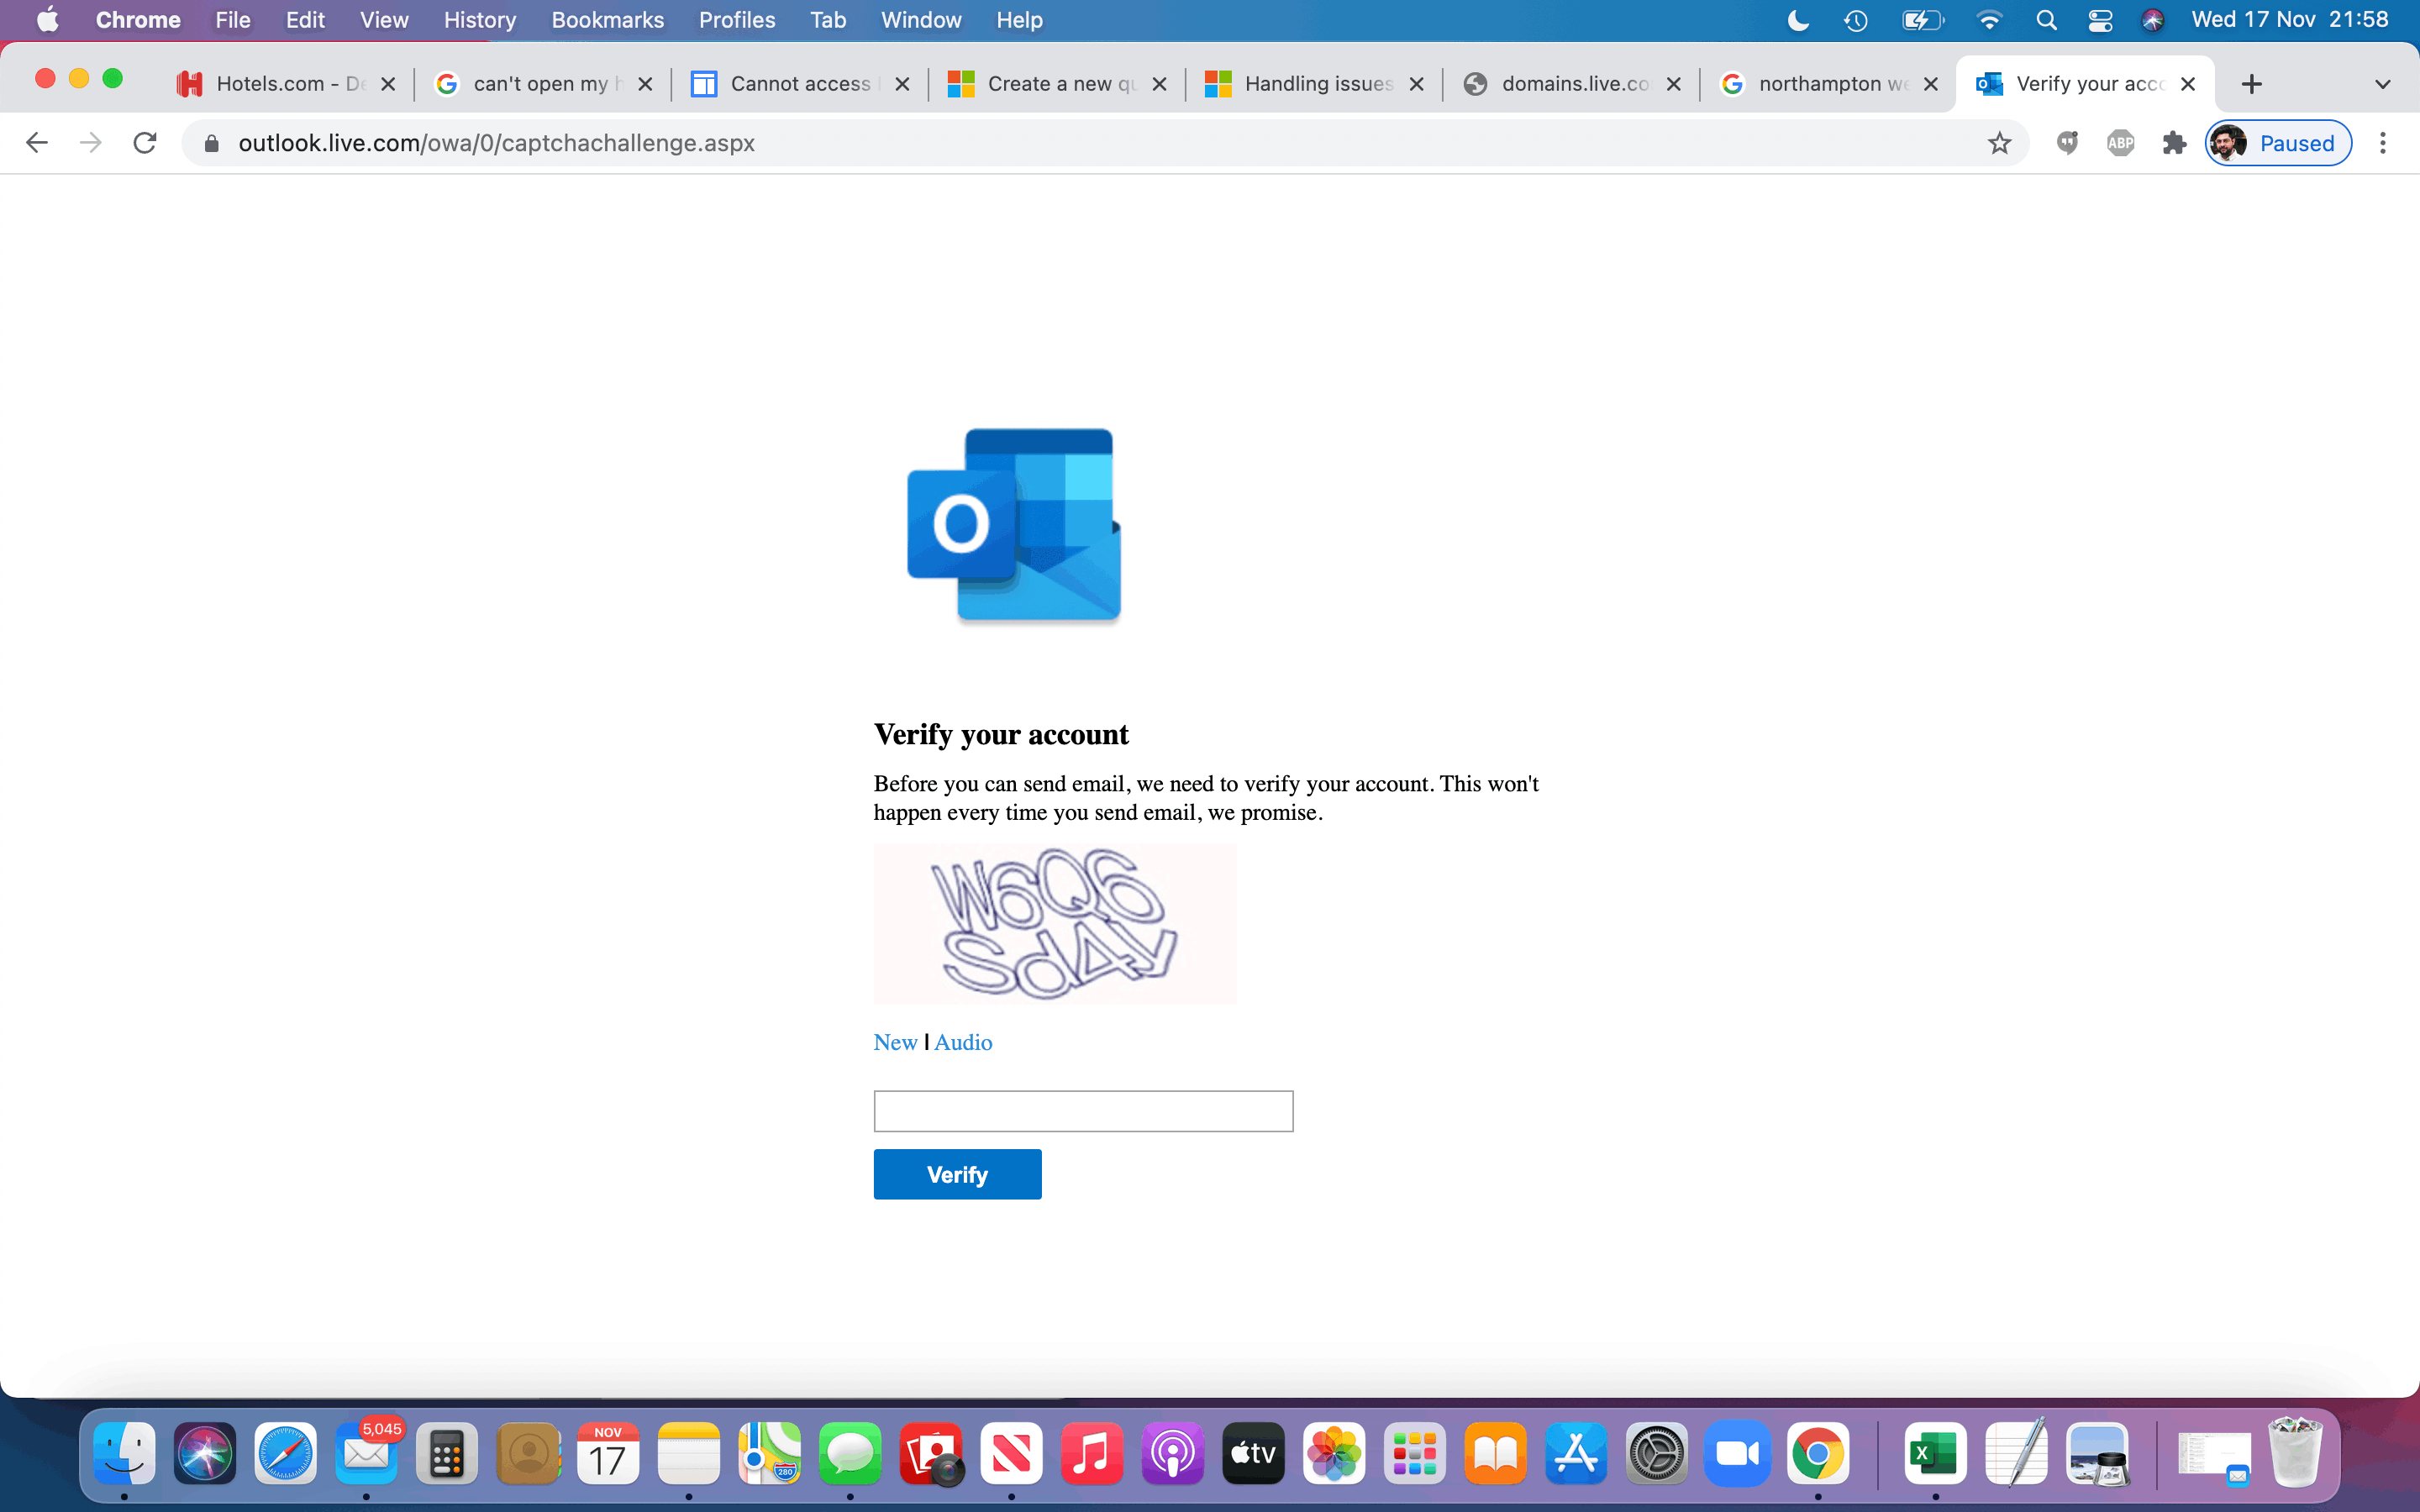
Task: Toggle the dark mode icon in menu bar
Action: 1800,21
